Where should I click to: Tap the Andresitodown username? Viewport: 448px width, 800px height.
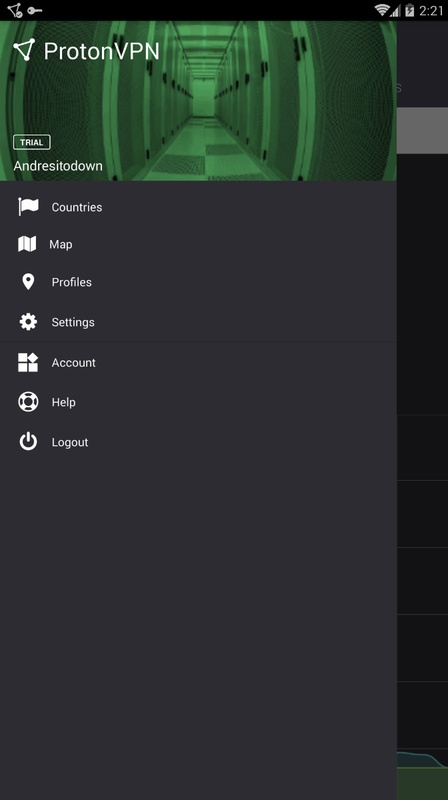click(58, 166)
